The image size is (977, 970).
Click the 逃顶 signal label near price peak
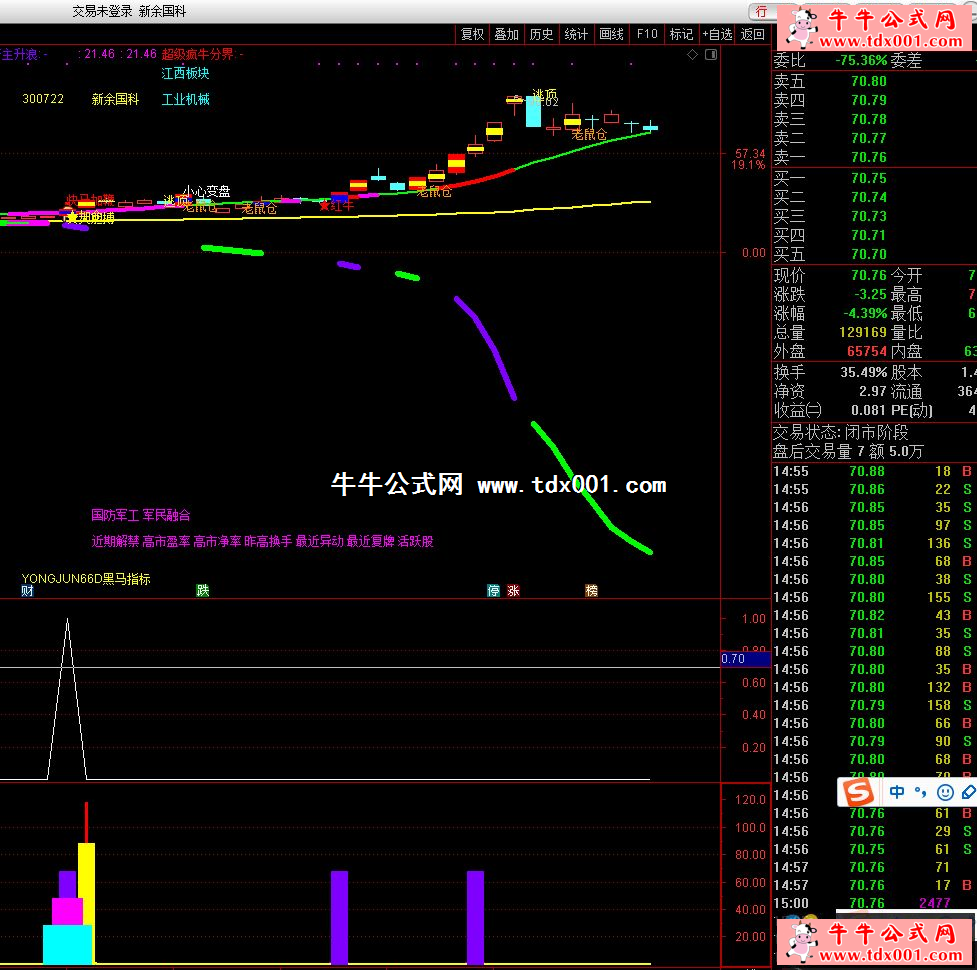pos(545,95)
